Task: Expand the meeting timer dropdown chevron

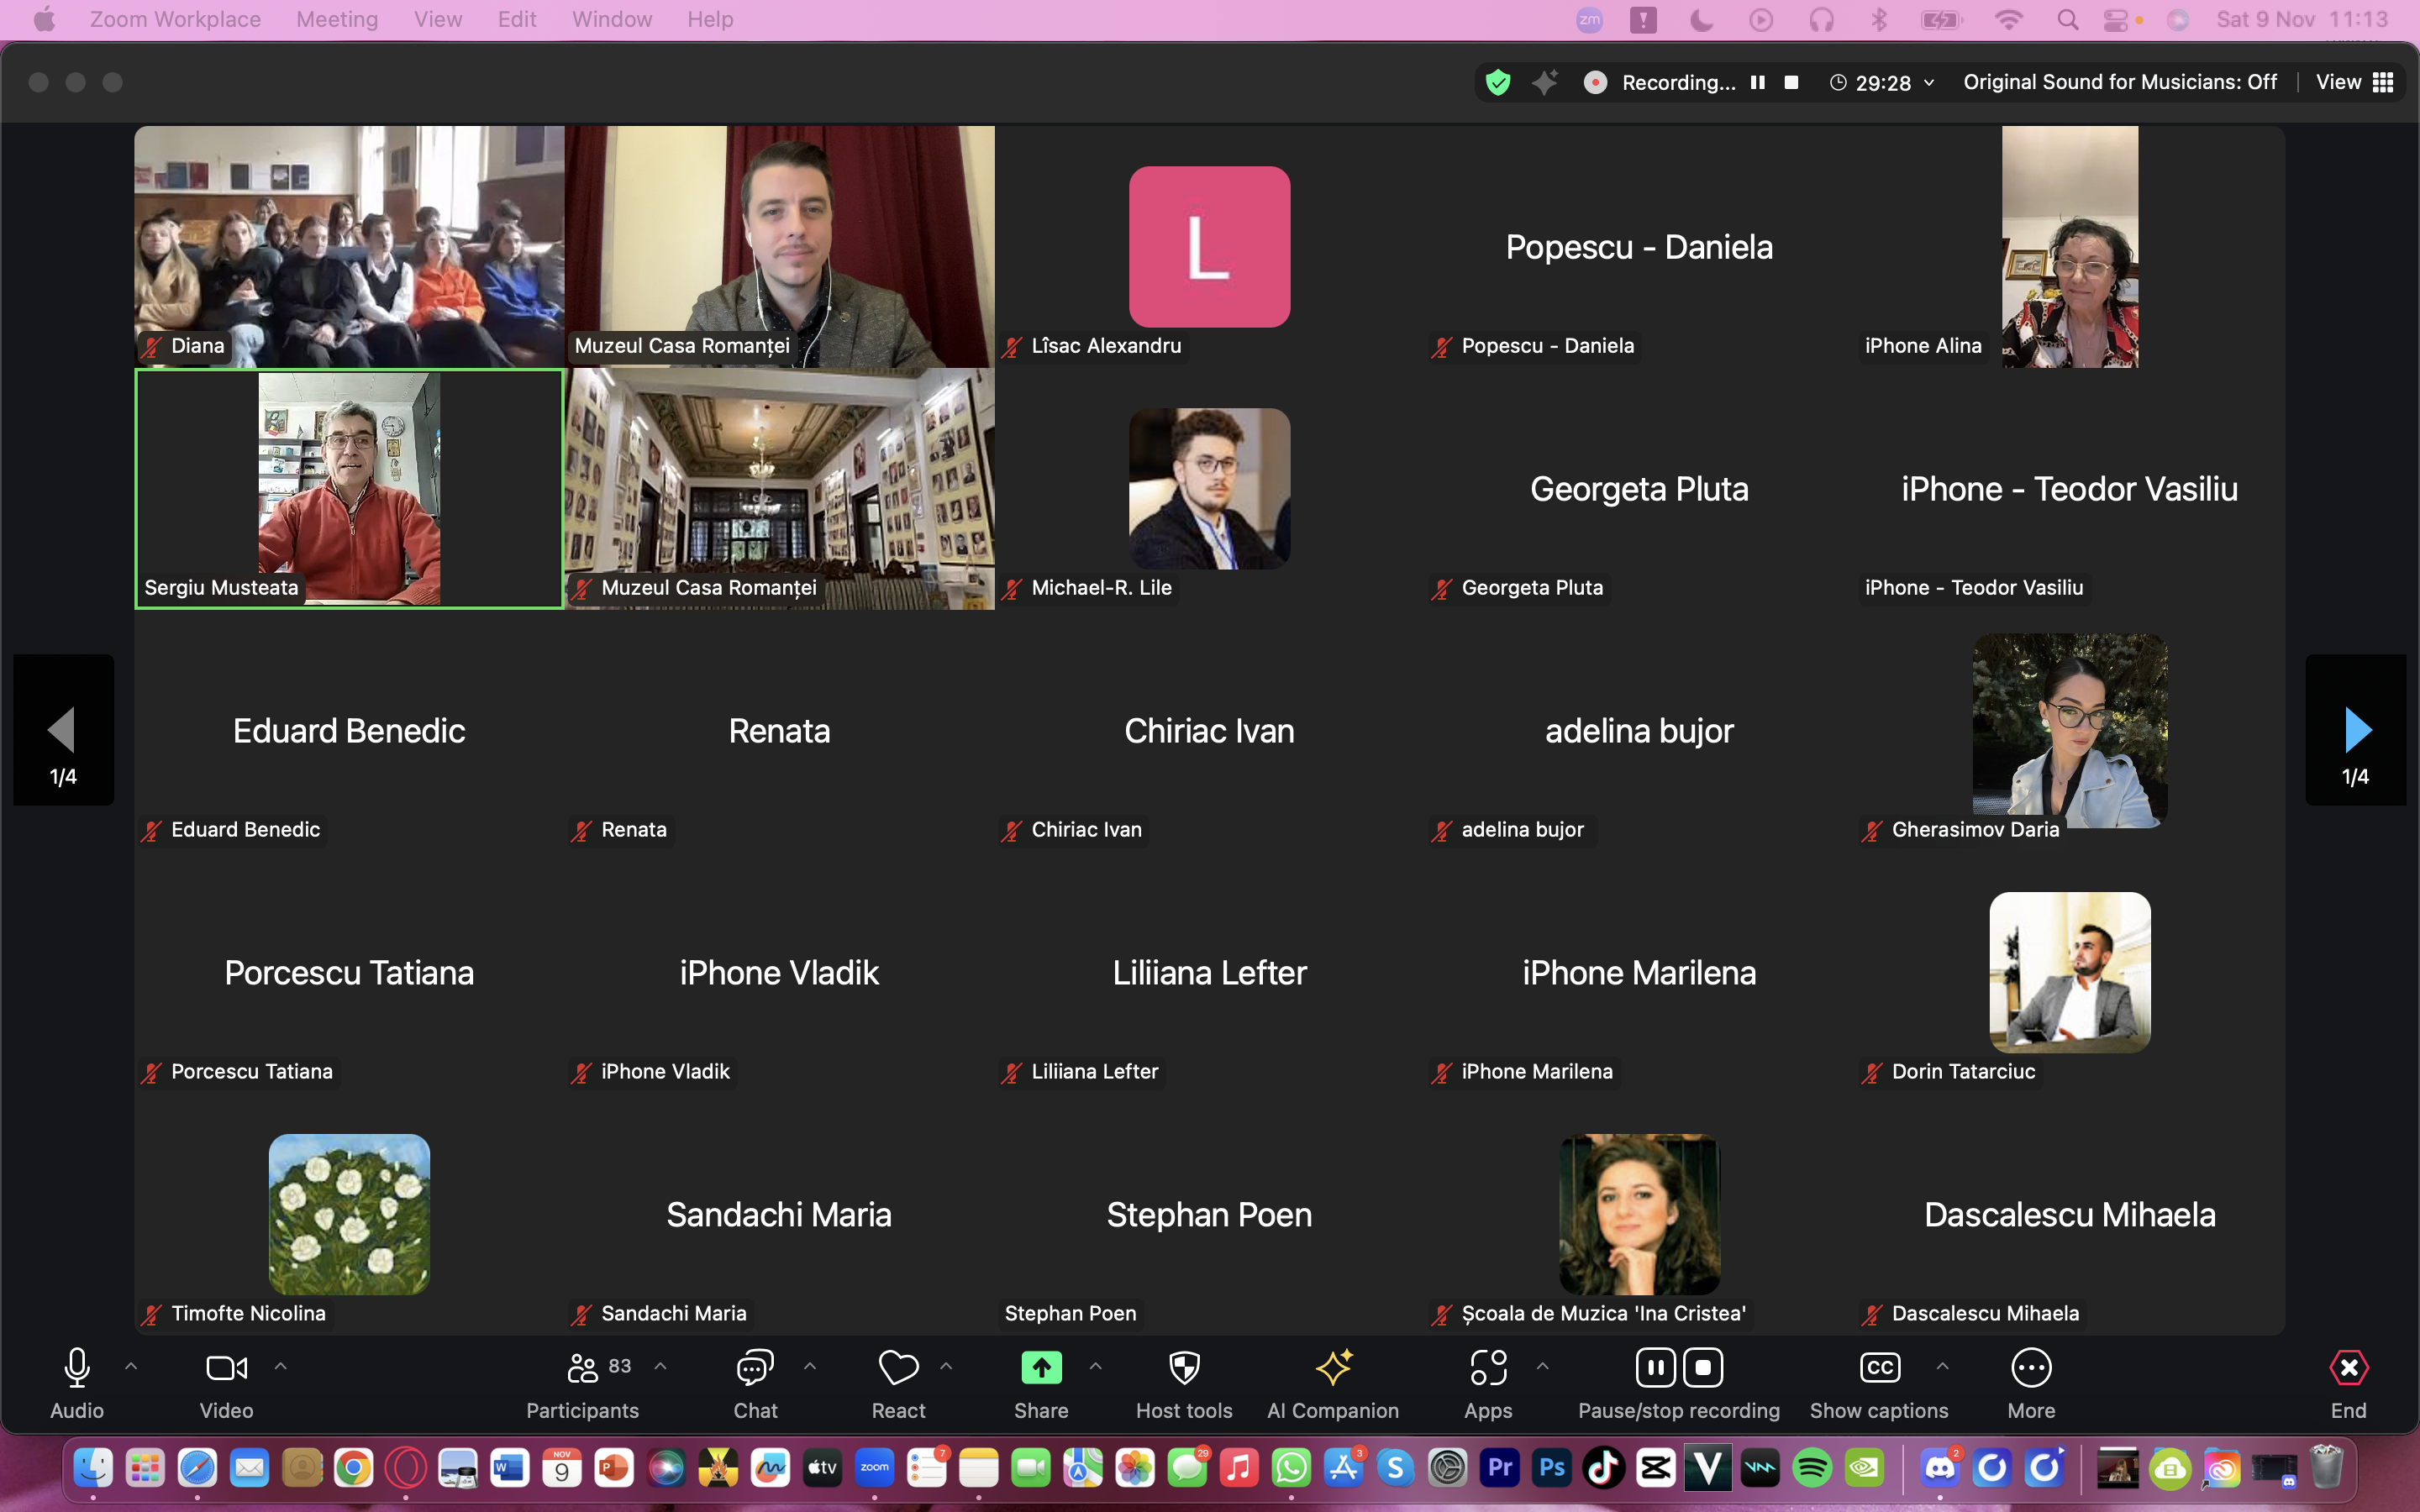Action: click(x=1929, y=83)
